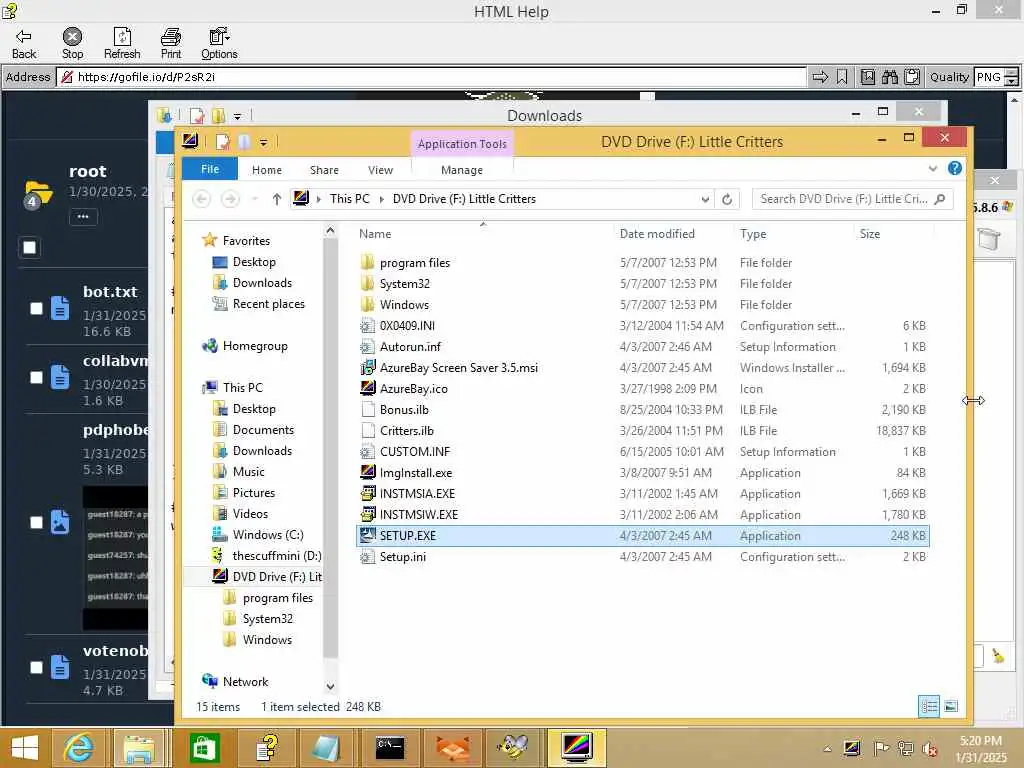Click the navigation pane scrollbar down arrow
The width and height of the screenshot is (1024, 768).
(x=330, y=686)
